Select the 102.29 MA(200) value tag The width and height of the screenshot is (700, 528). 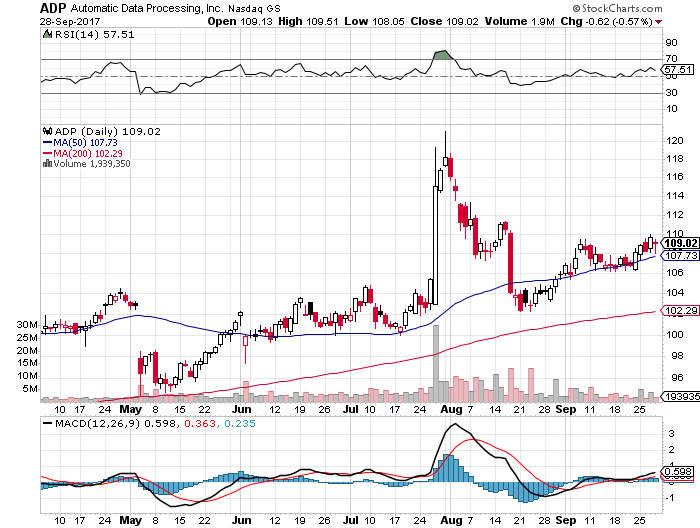coord(680,310)
